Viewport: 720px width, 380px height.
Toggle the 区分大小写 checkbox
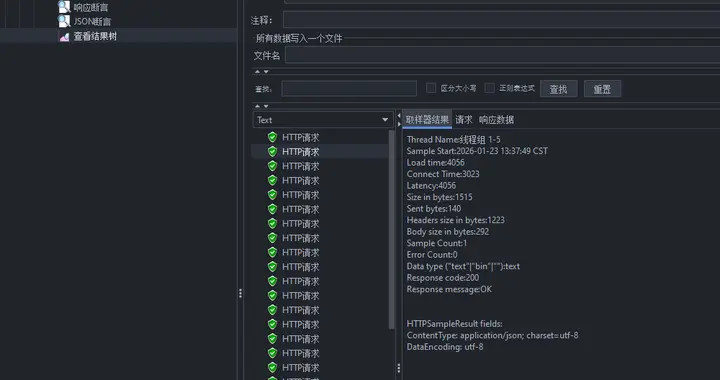[431, 88]
